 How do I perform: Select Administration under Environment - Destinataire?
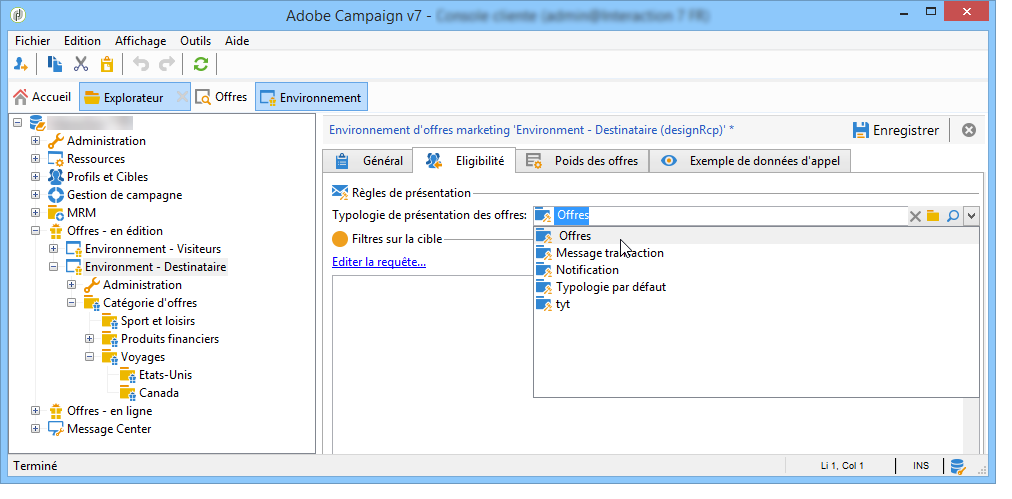(142, 285)
